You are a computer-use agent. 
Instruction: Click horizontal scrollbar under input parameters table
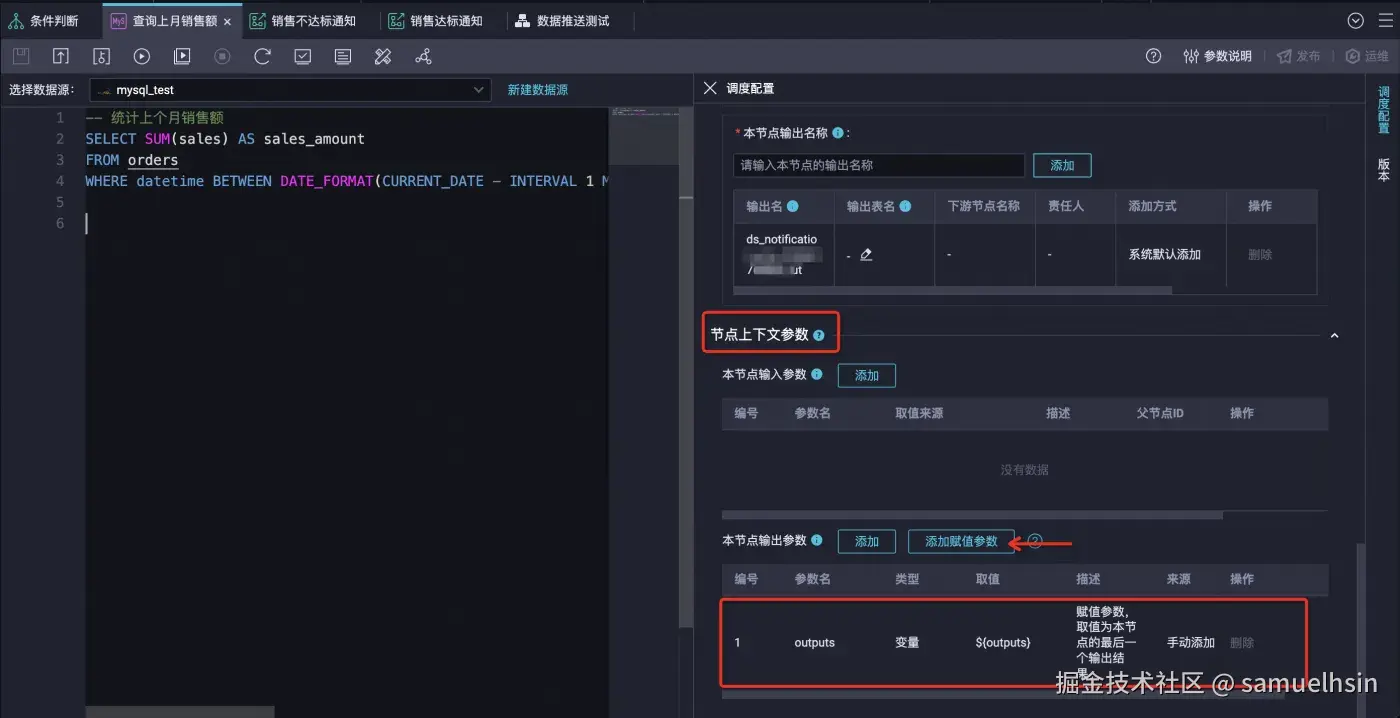click(972, 516)
